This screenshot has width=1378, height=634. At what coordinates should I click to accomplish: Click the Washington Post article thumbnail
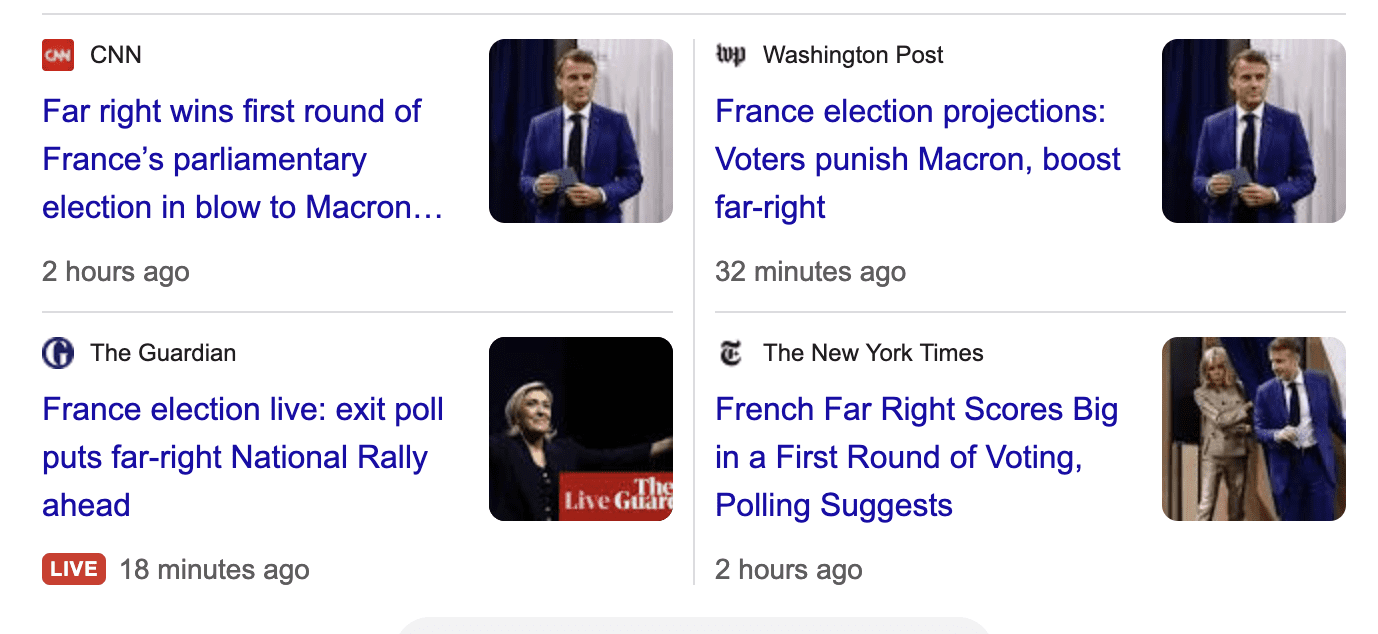coord(1253,131)
